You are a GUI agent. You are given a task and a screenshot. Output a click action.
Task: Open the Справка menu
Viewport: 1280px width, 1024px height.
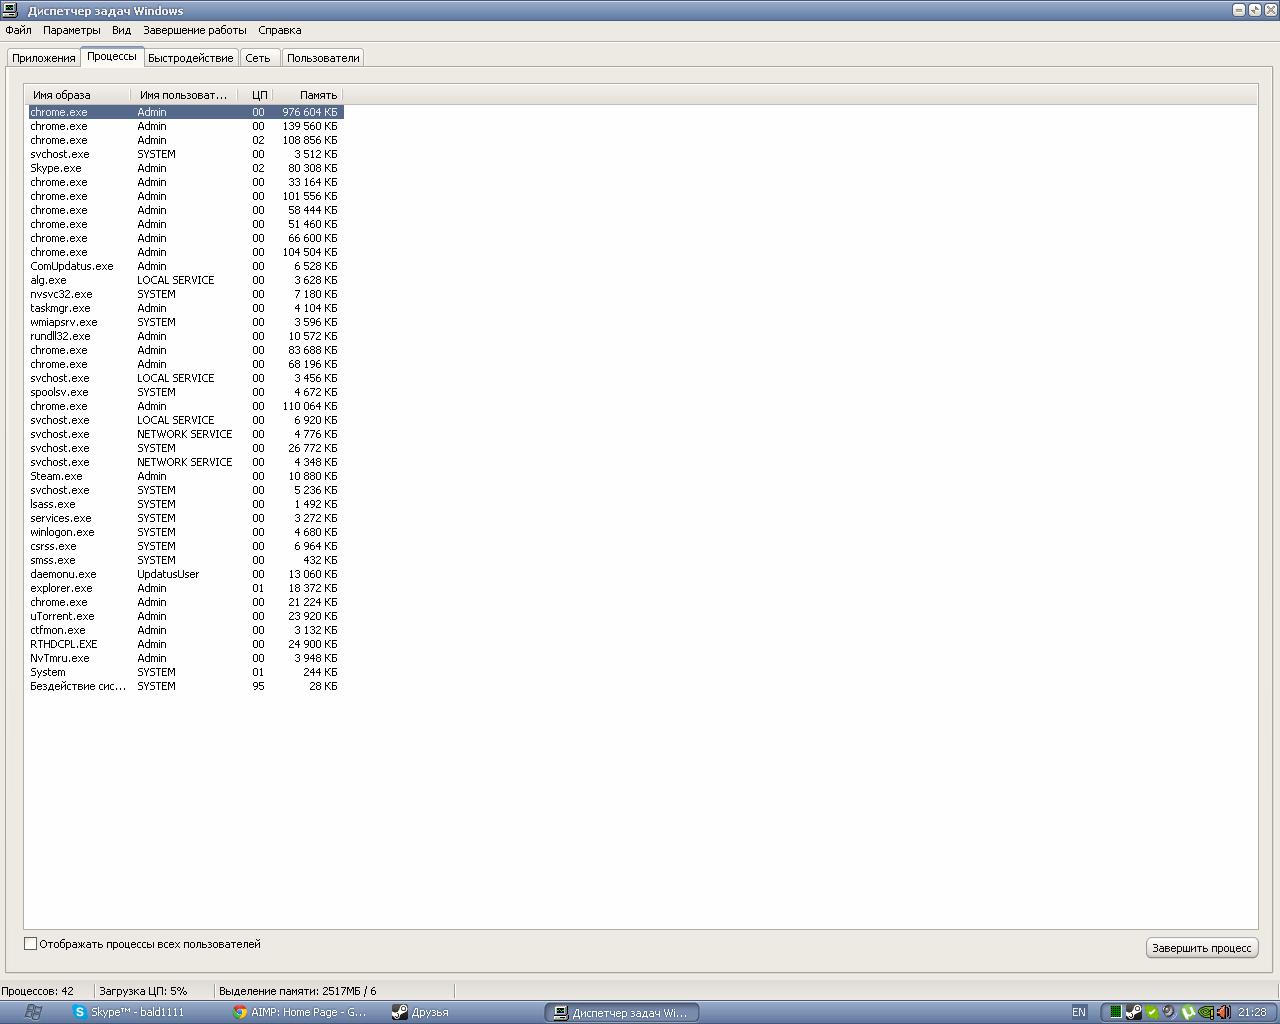pyautogui.click(x=280, y=30)
